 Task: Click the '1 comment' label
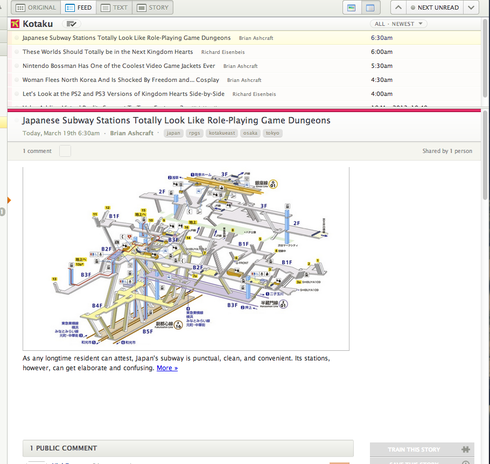[37, 151]
